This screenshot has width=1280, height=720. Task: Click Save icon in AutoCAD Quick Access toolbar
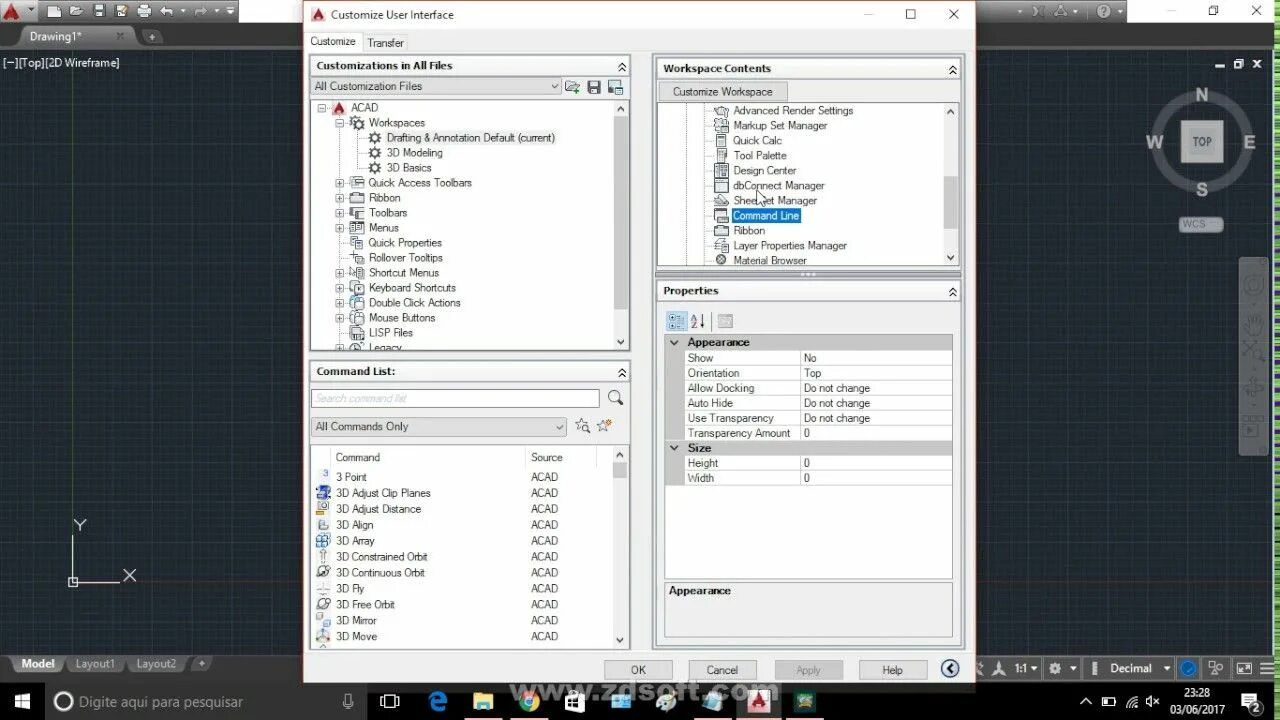click(98, 12)
